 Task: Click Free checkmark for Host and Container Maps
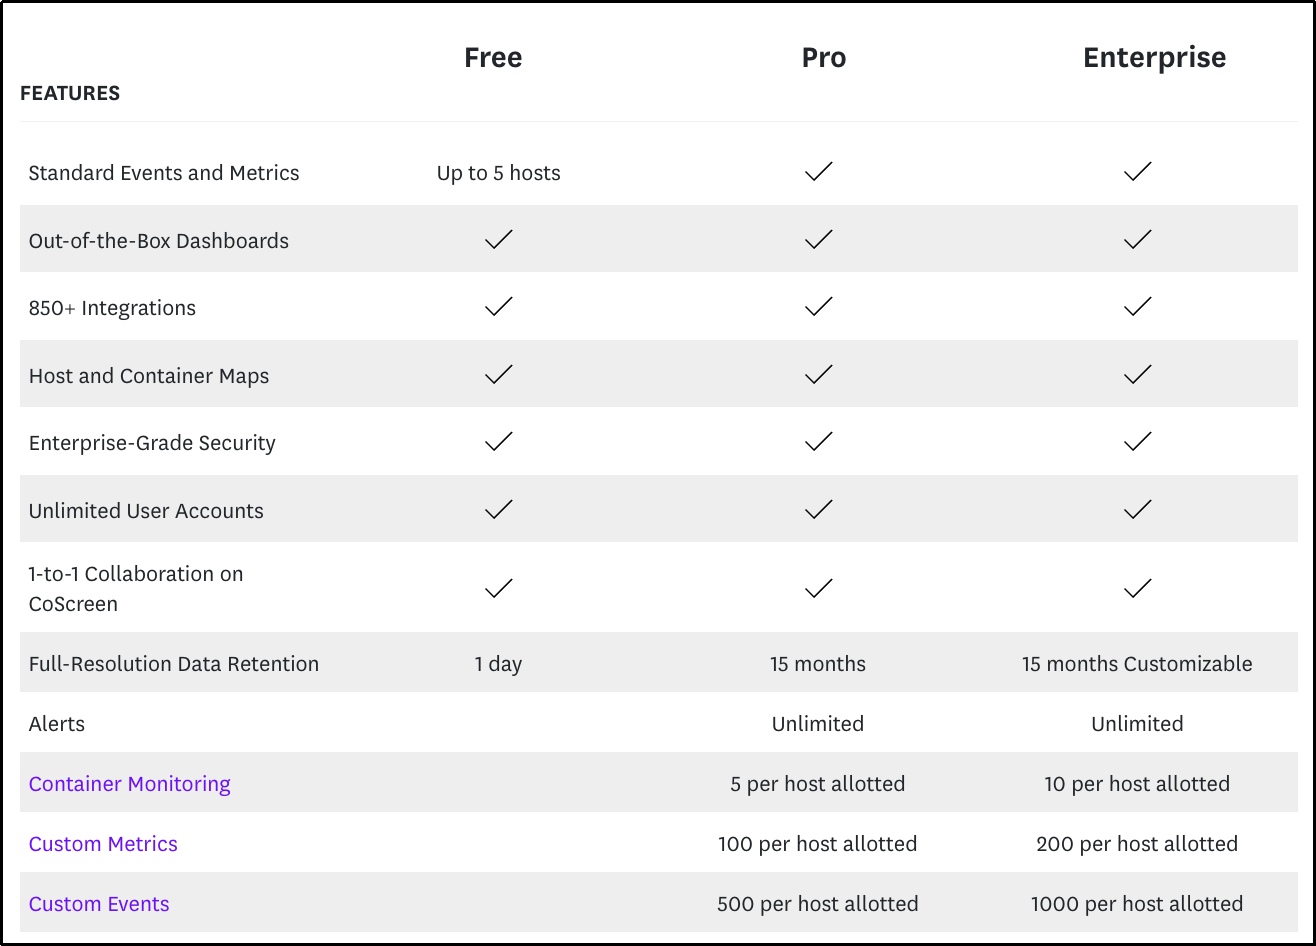[x=498, y=374]
